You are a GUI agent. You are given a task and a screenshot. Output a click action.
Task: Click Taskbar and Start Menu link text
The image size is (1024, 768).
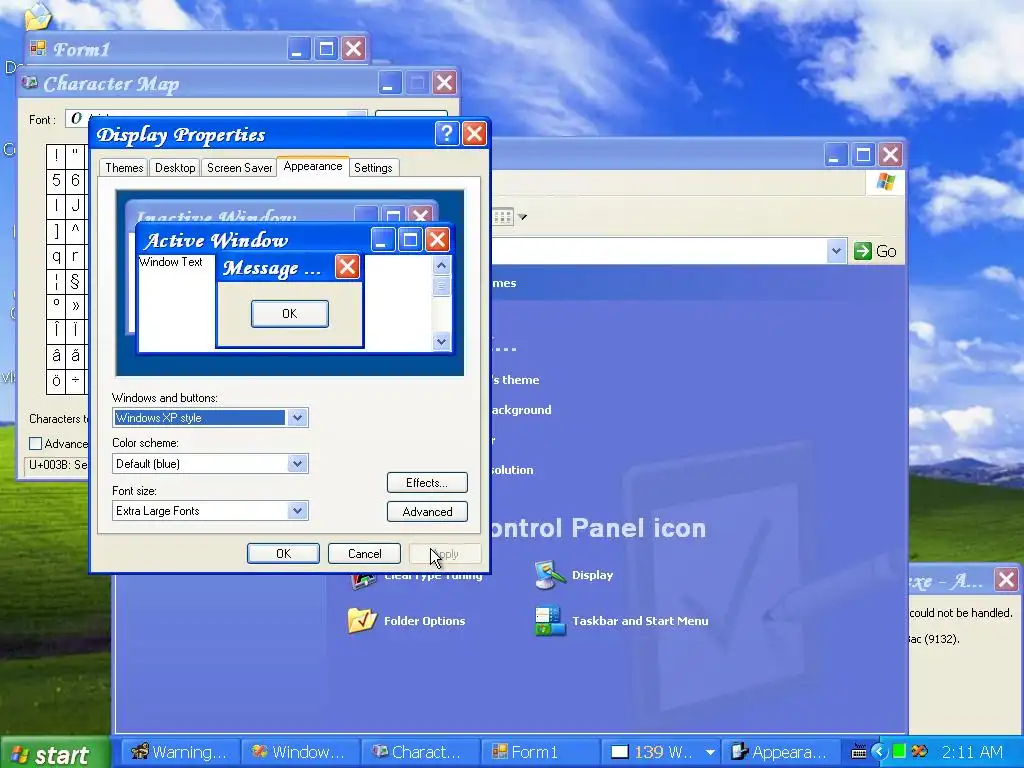[x=640, y=621]
